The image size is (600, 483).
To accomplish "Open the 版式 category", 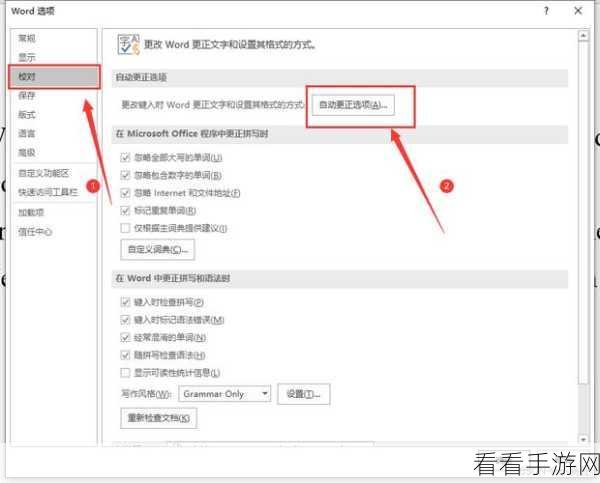I will 27,114.
